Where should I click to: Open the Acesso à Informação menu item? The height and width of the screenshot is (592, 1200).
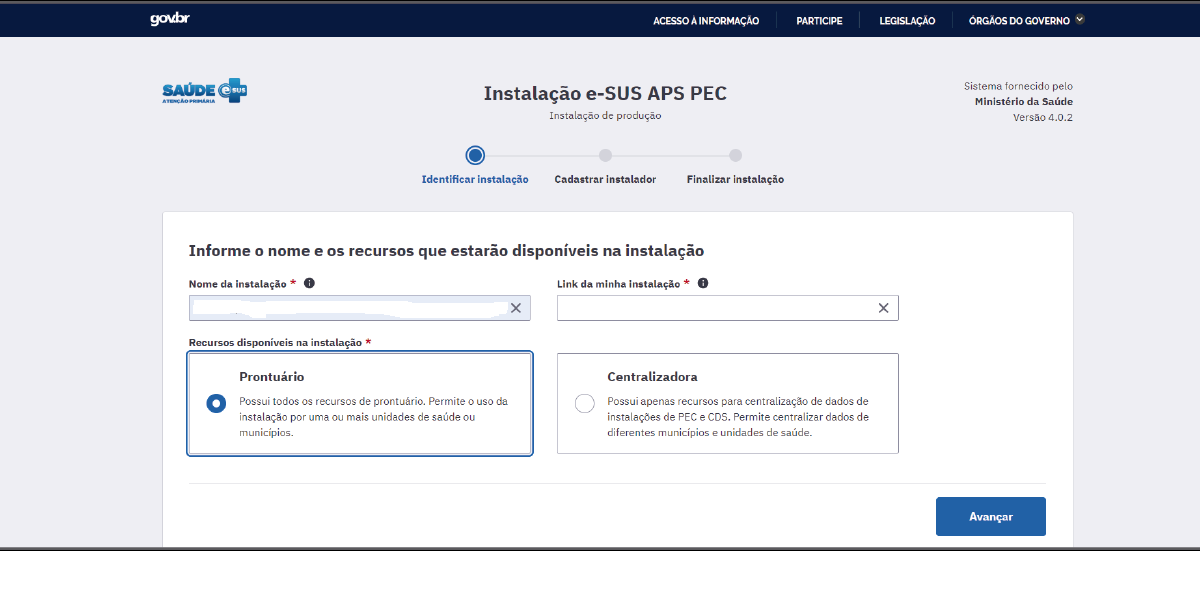point(706,19)
